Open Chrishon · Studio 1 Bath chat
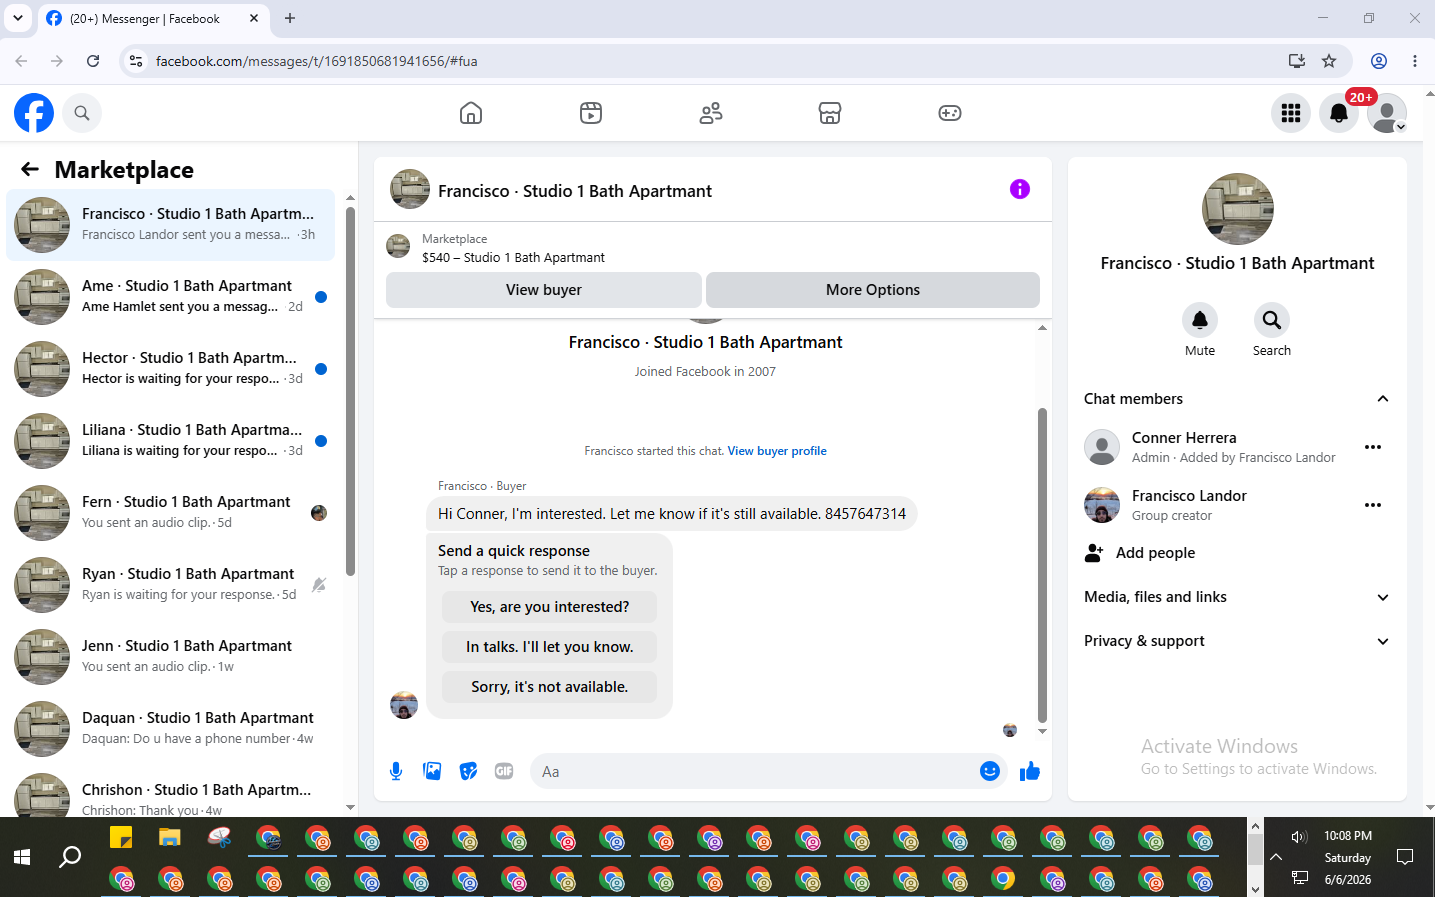 pyautogui.click(x=171, y=792)
